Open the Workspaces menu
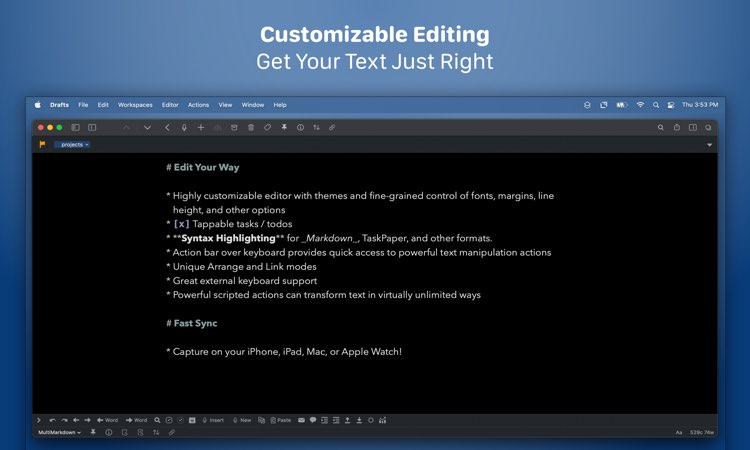Image resolution: width=750 pixels, height=450 pixels. (135, 105)
